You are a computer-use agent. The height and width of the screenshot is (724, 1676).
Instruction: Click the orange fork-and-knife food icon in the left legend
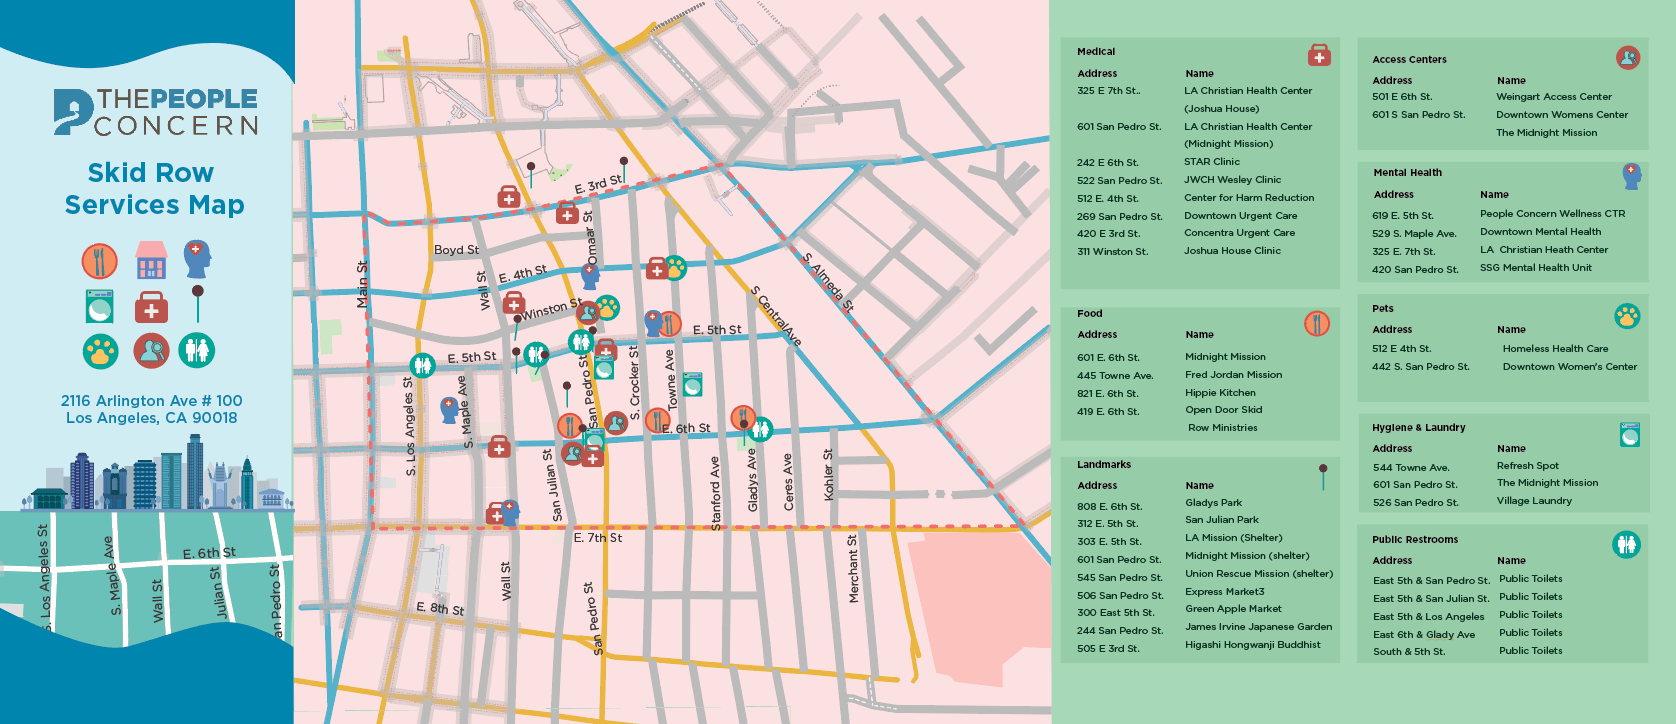(x=100, y=261)
